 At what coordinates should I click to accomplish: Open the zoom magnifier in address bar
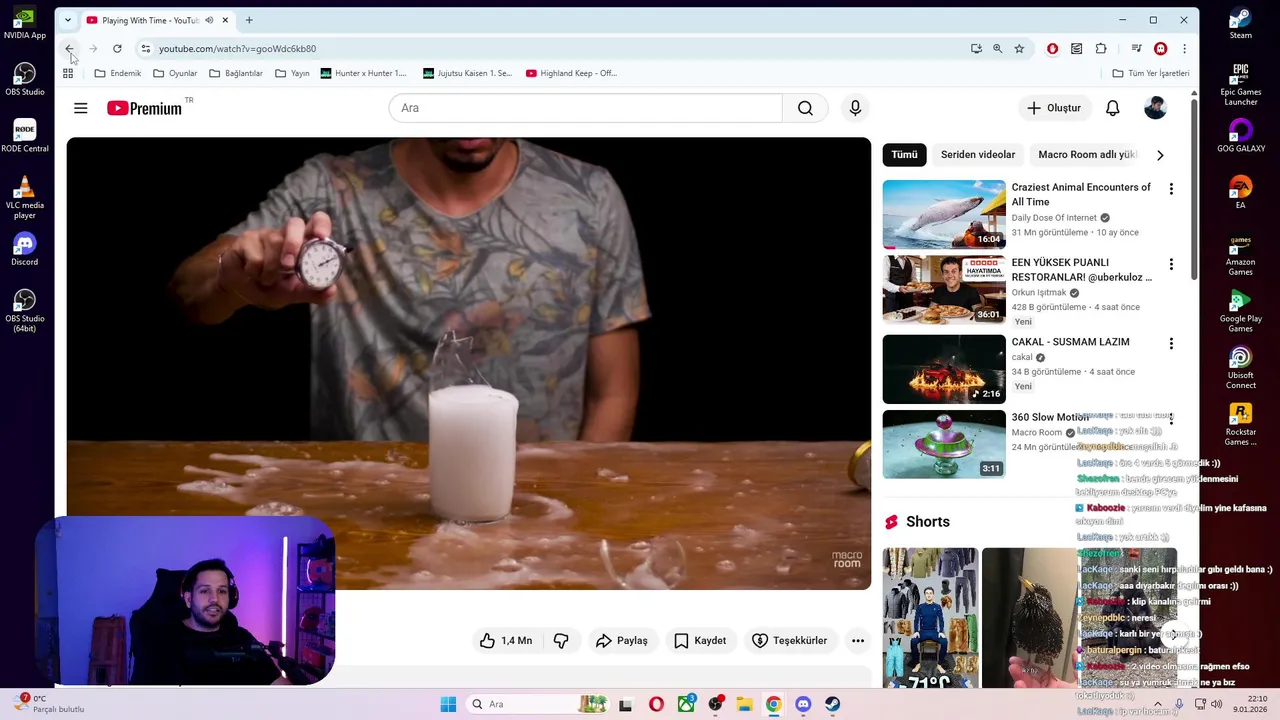point(997,48)
